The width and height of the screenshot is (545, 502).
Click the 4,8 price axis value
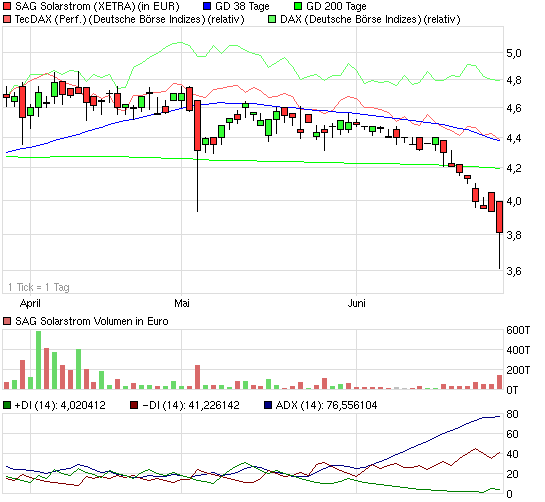(514, 81)
